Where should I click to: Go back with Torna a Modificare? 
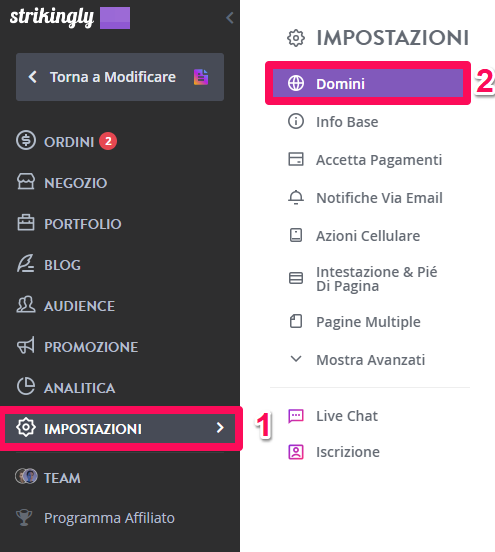tap(120, 77)
